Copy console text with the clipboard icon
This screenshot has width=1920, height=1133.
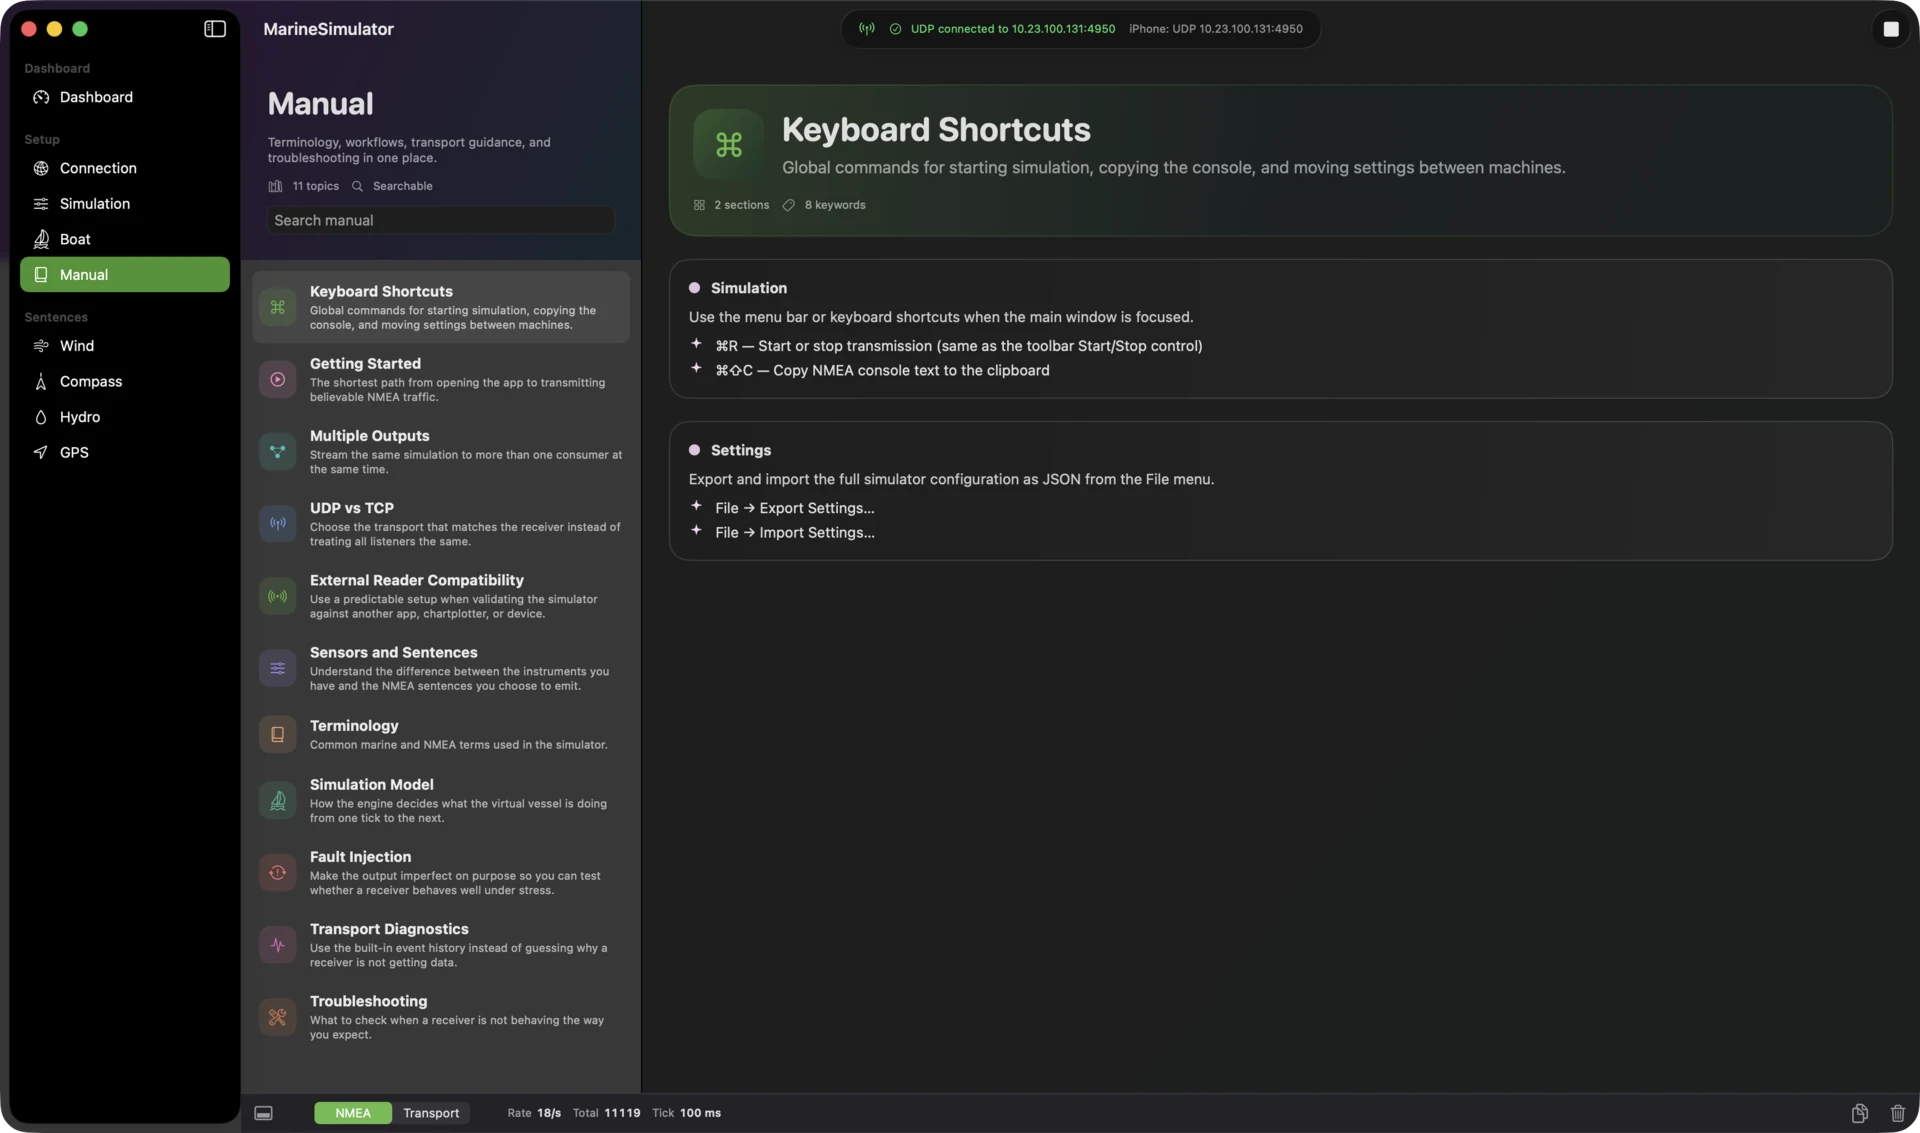click(1860, 1113)
